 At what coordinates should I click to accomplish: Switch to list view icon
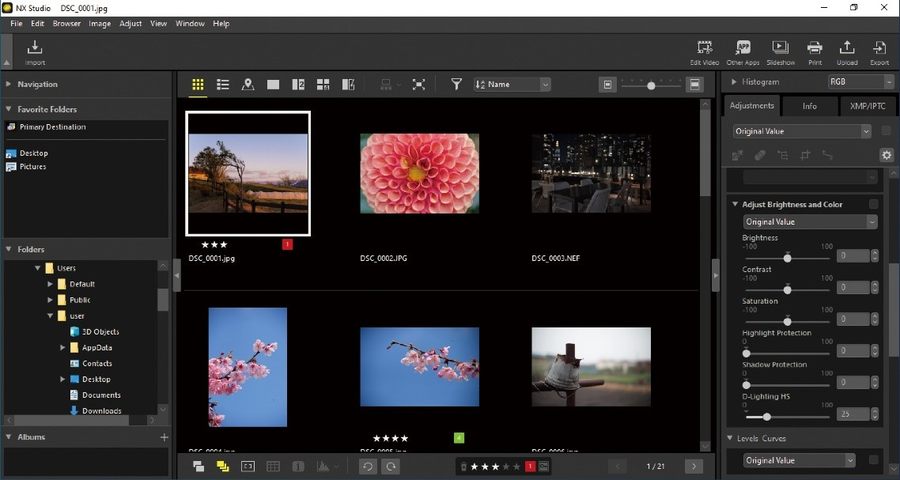[223, 85]
